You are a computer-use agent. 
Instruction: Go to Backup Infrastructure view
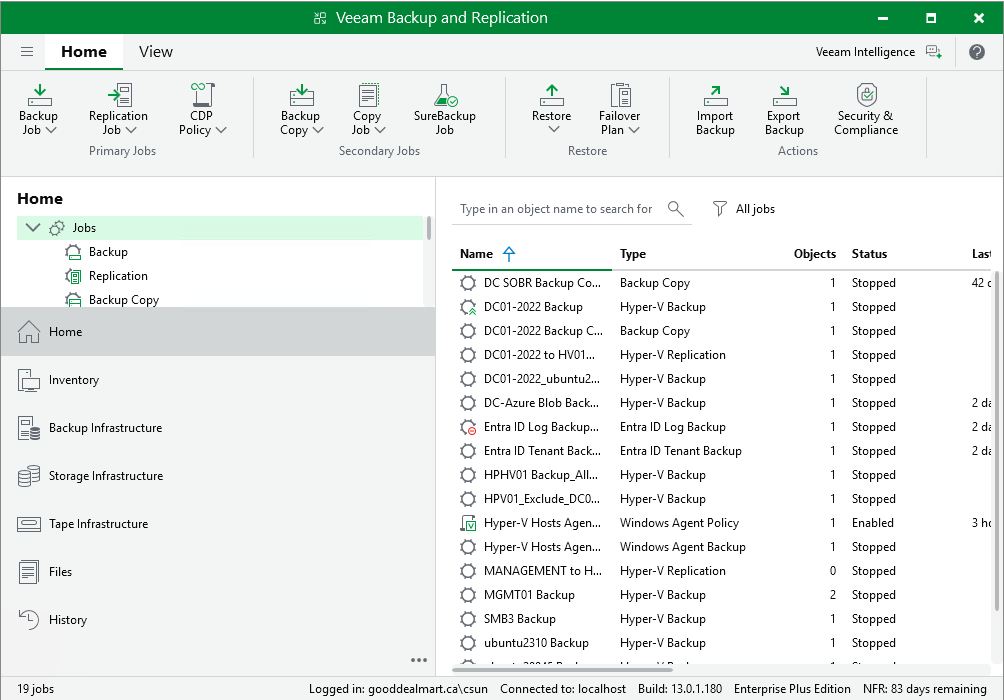[x=105, y=428]
